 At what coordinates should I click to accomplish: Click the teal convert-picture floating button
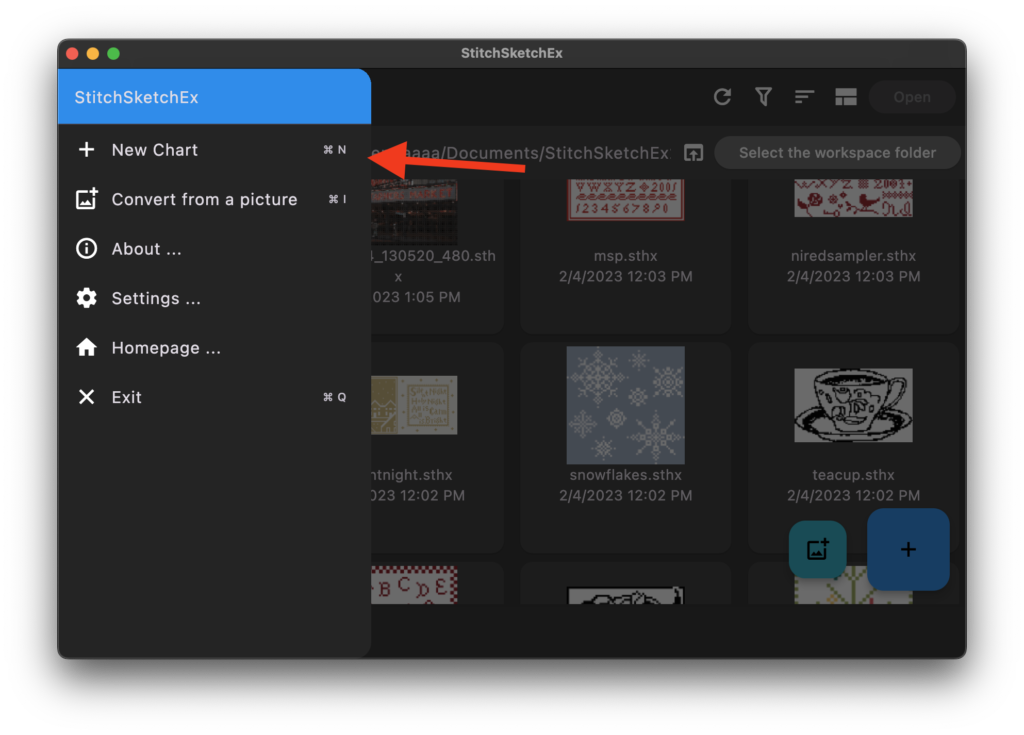tap(817, 549)
